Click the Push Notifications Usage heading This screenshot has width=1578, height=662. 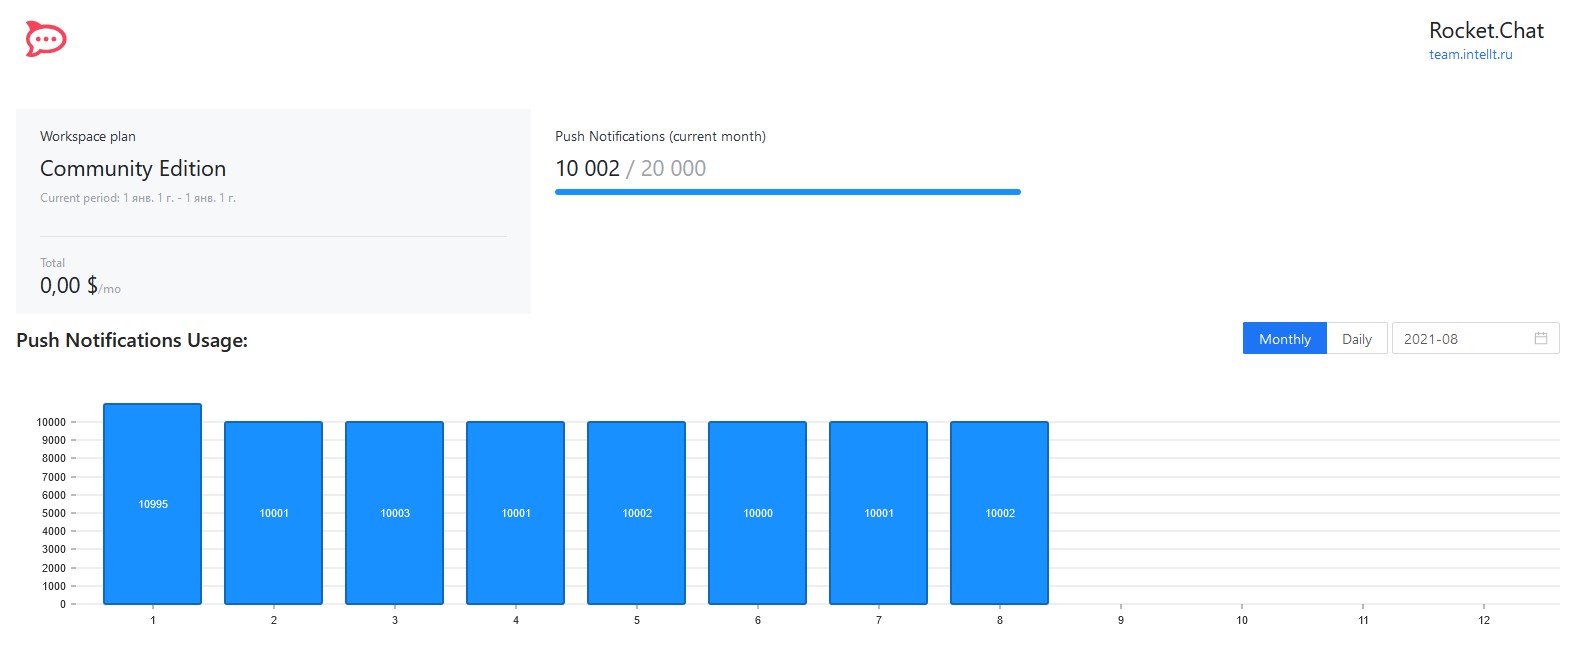point(132,340)
